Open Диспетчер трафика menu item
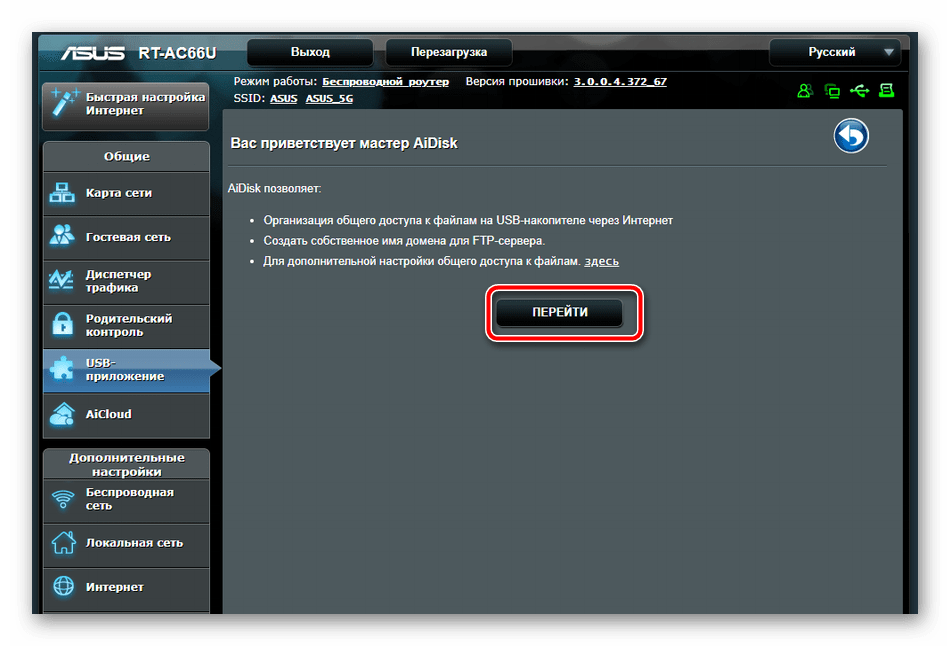Viewport: 950px width, 646px height. coord(126,281)
